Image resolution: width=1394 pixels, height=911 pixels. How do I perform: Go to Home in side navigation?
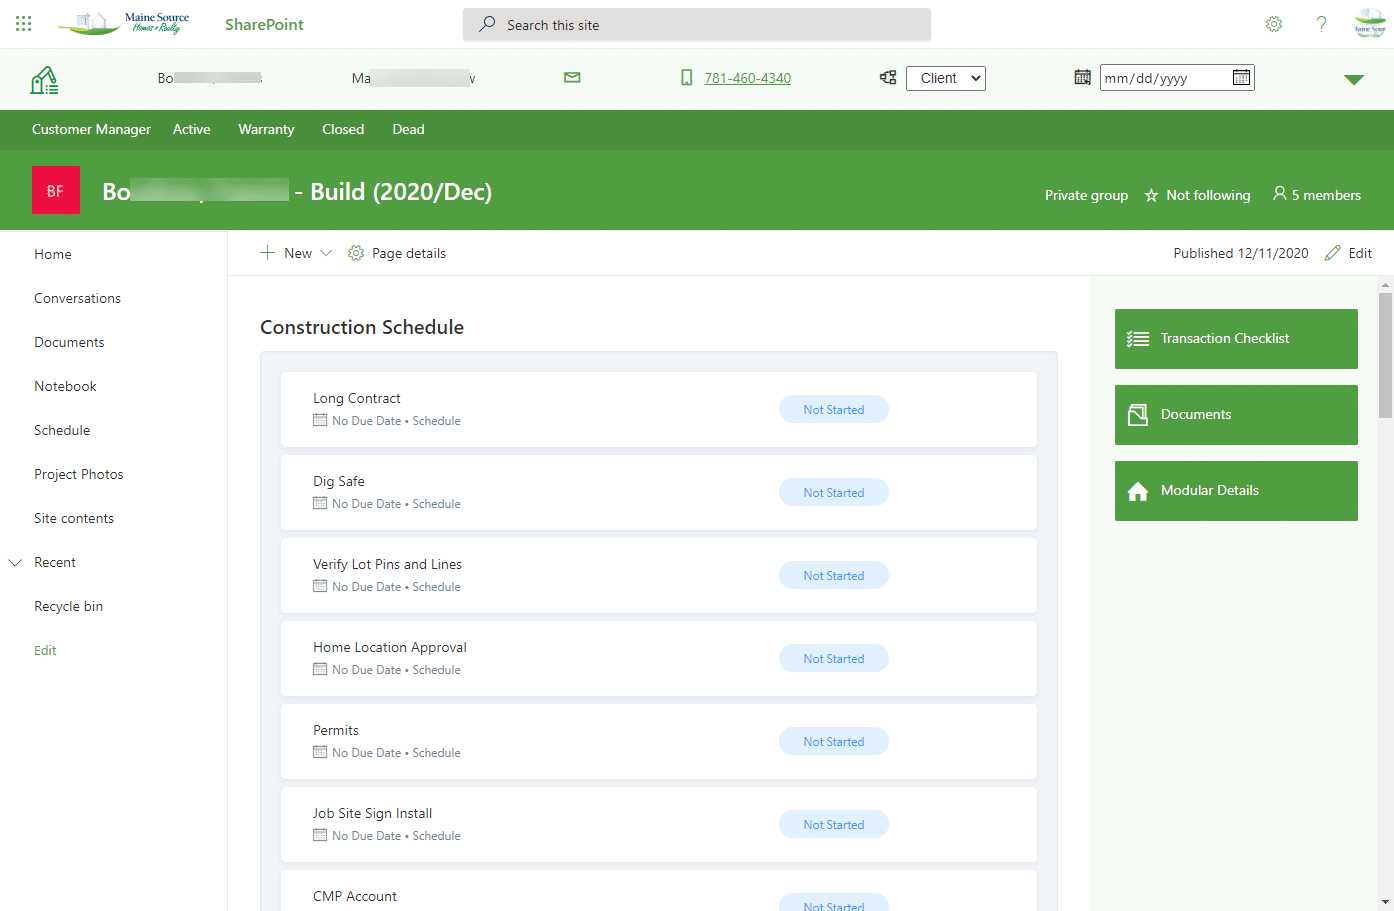coord(53,254)
